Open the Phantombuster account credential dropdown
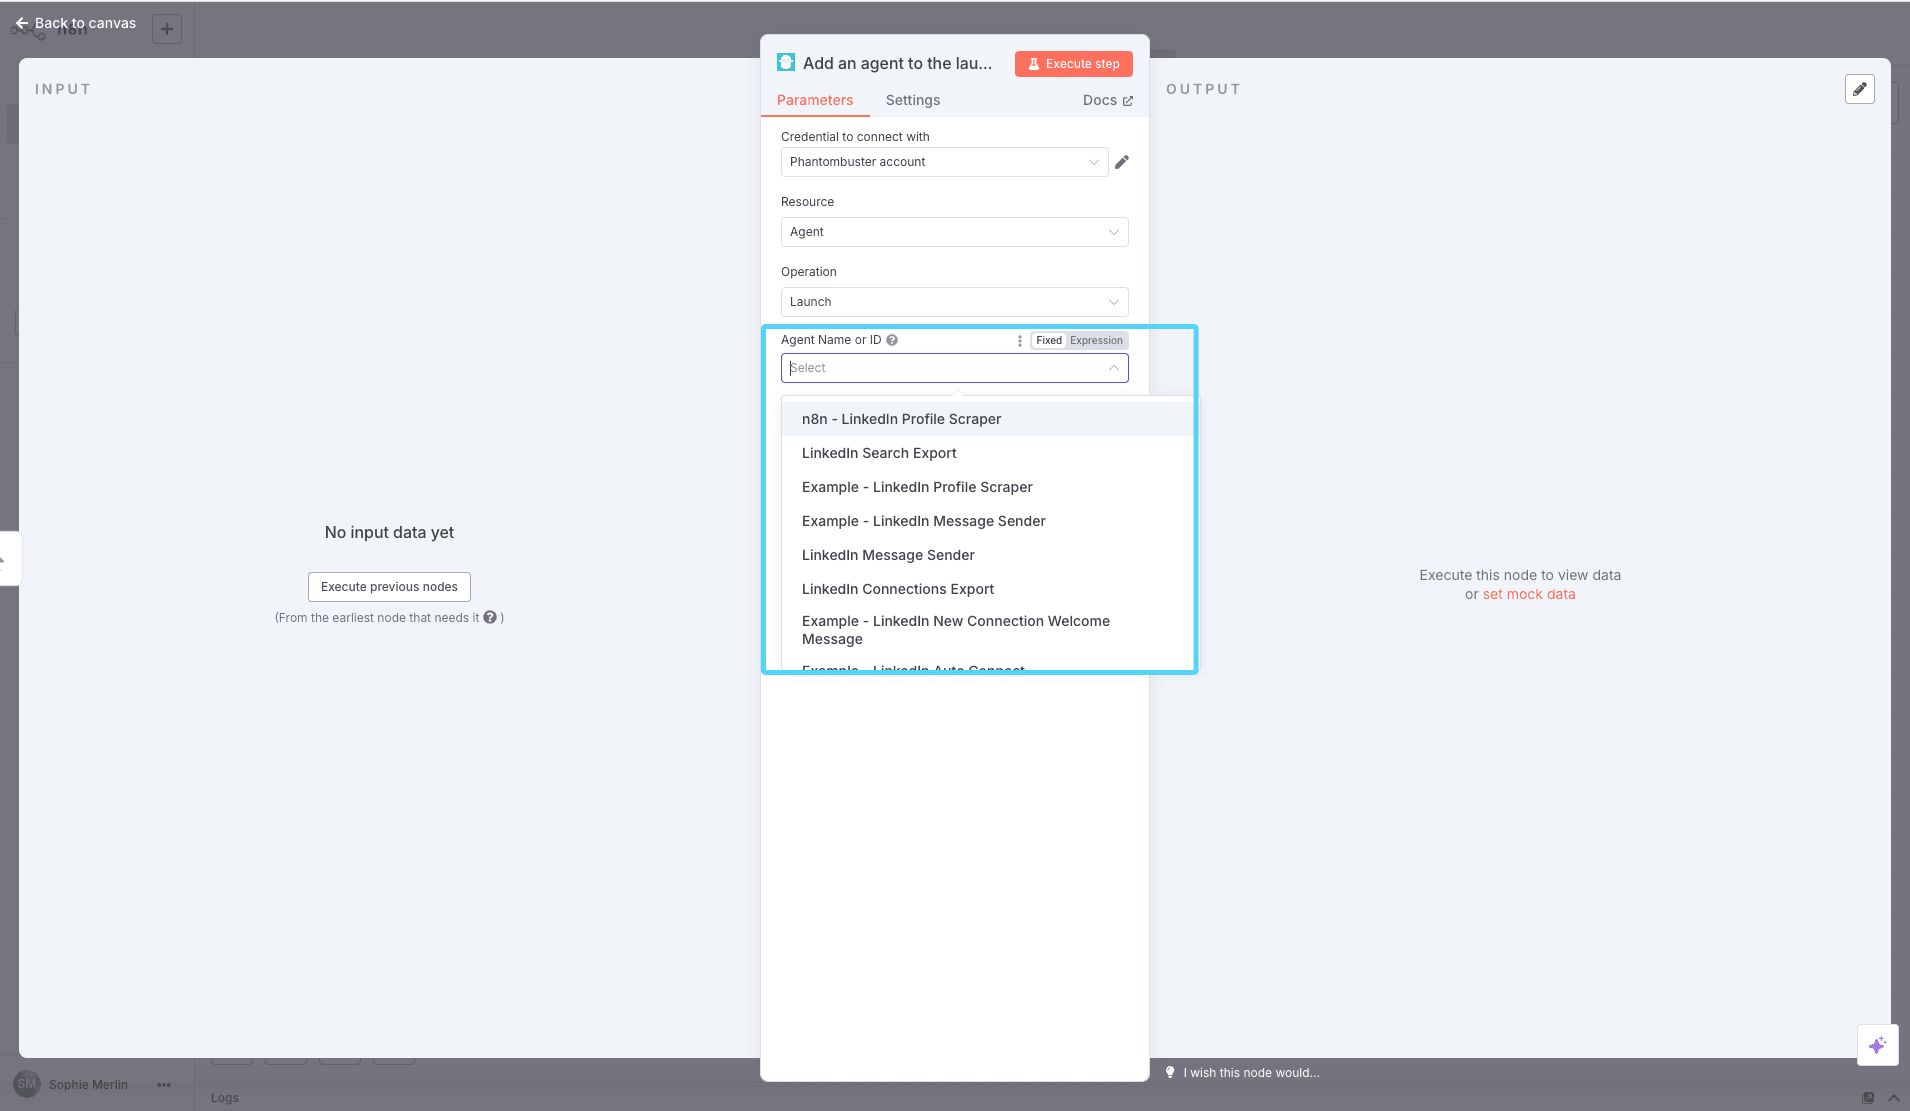The image size is (1910, 1111). coord(944,162)
